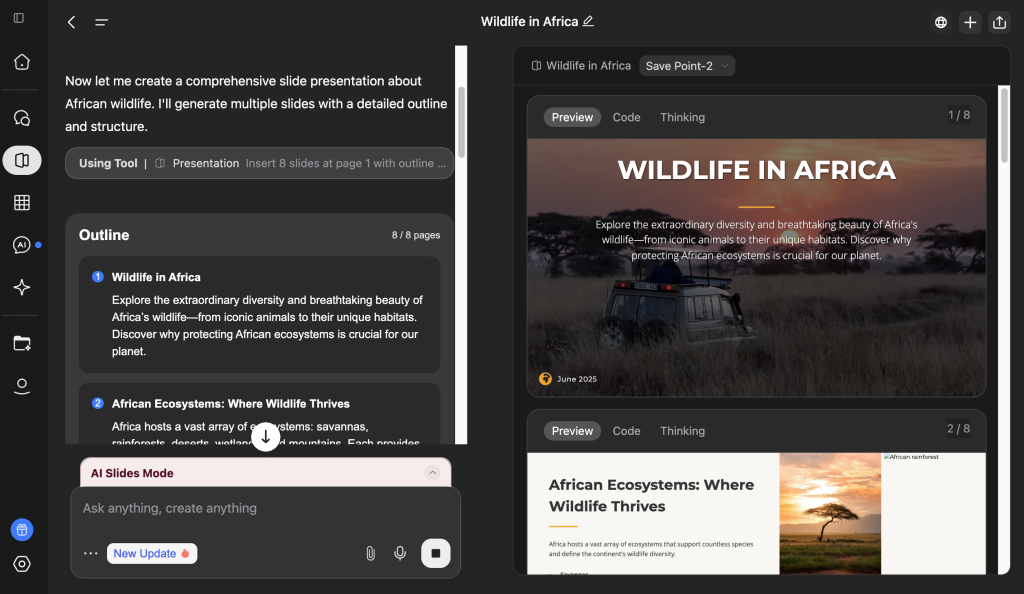This screenshot has height=594, width=1024.
Task: Switch to Thinking tab on slide 2
Action: tap(682, 431)
